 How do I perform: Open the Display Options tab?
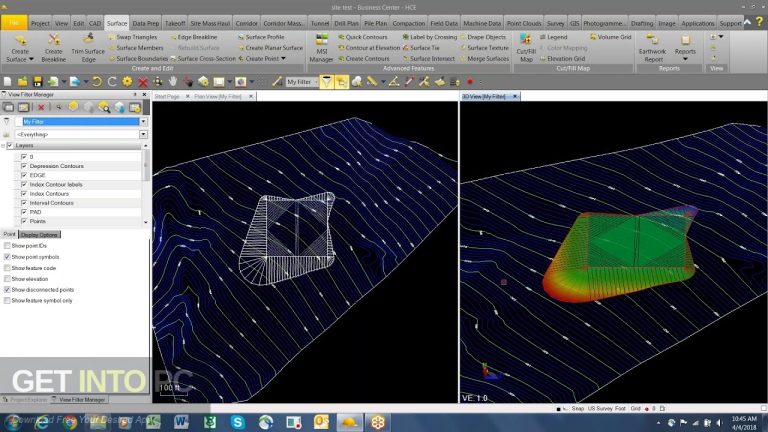click(x=41, y=234)
